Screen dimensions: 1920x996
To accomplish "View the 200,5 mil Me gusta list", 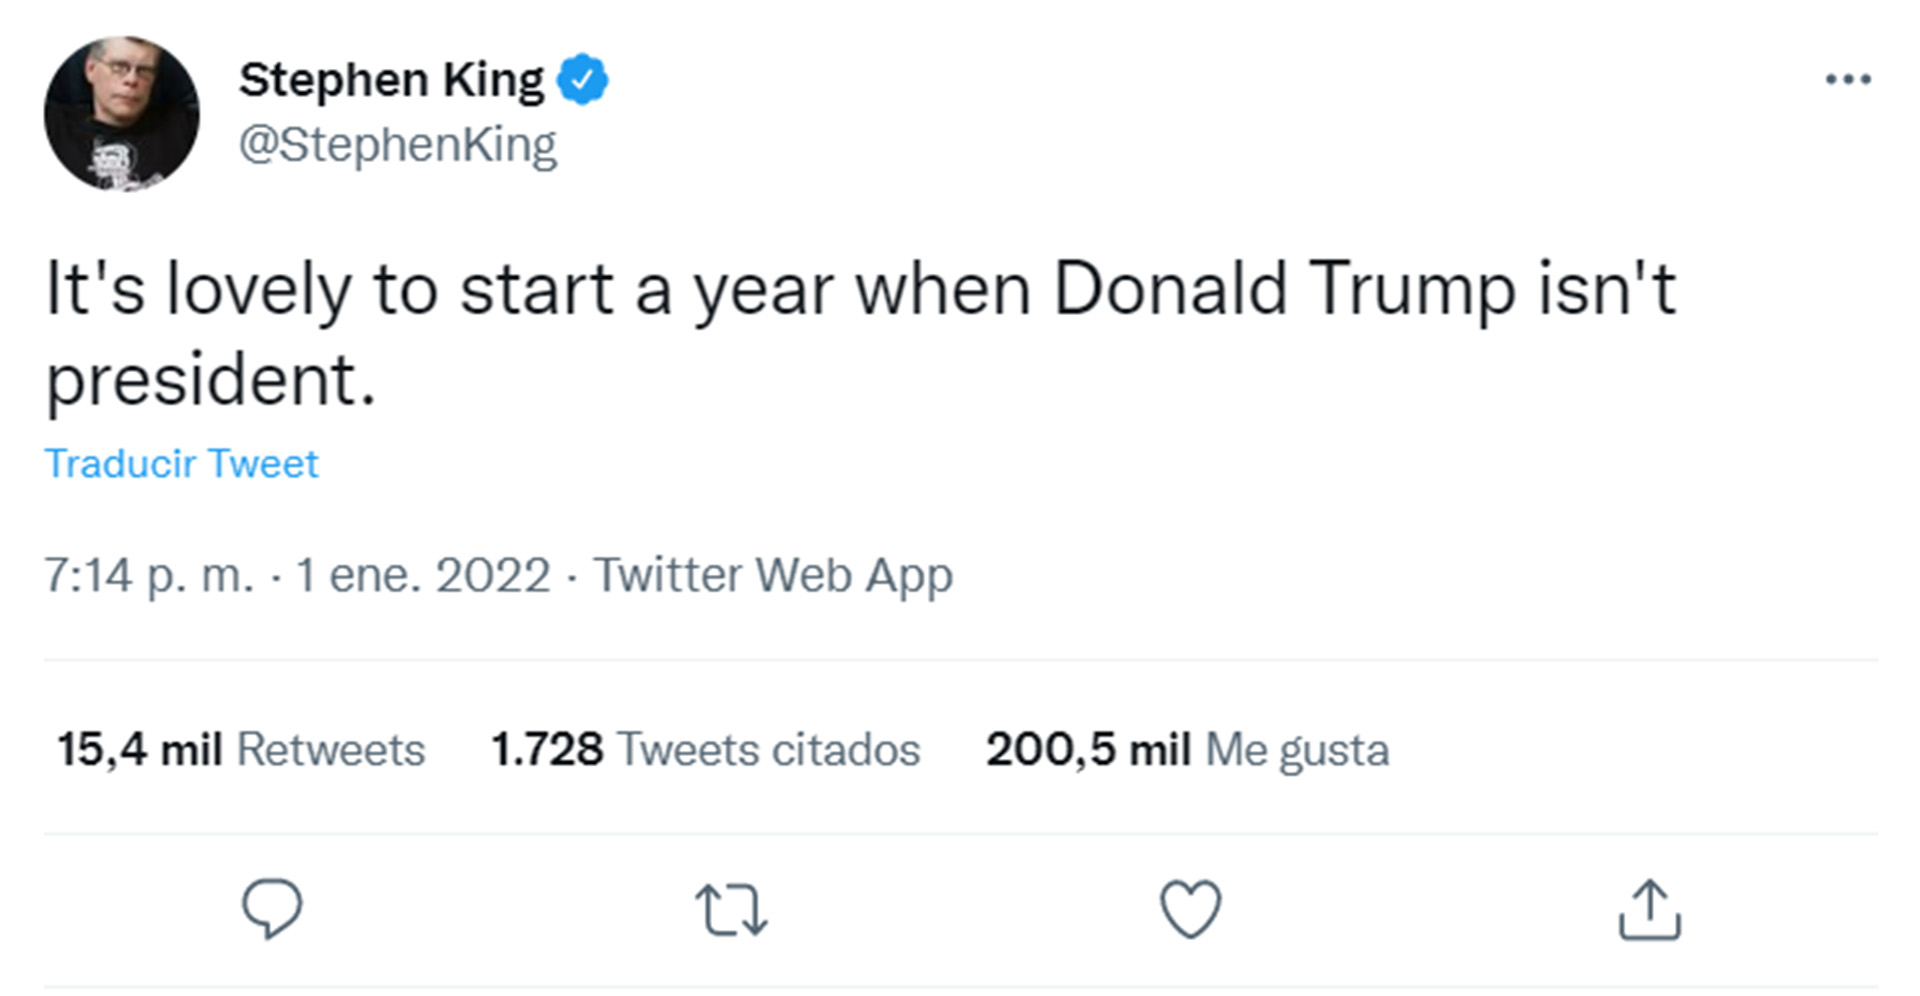I will (1187, 749).
